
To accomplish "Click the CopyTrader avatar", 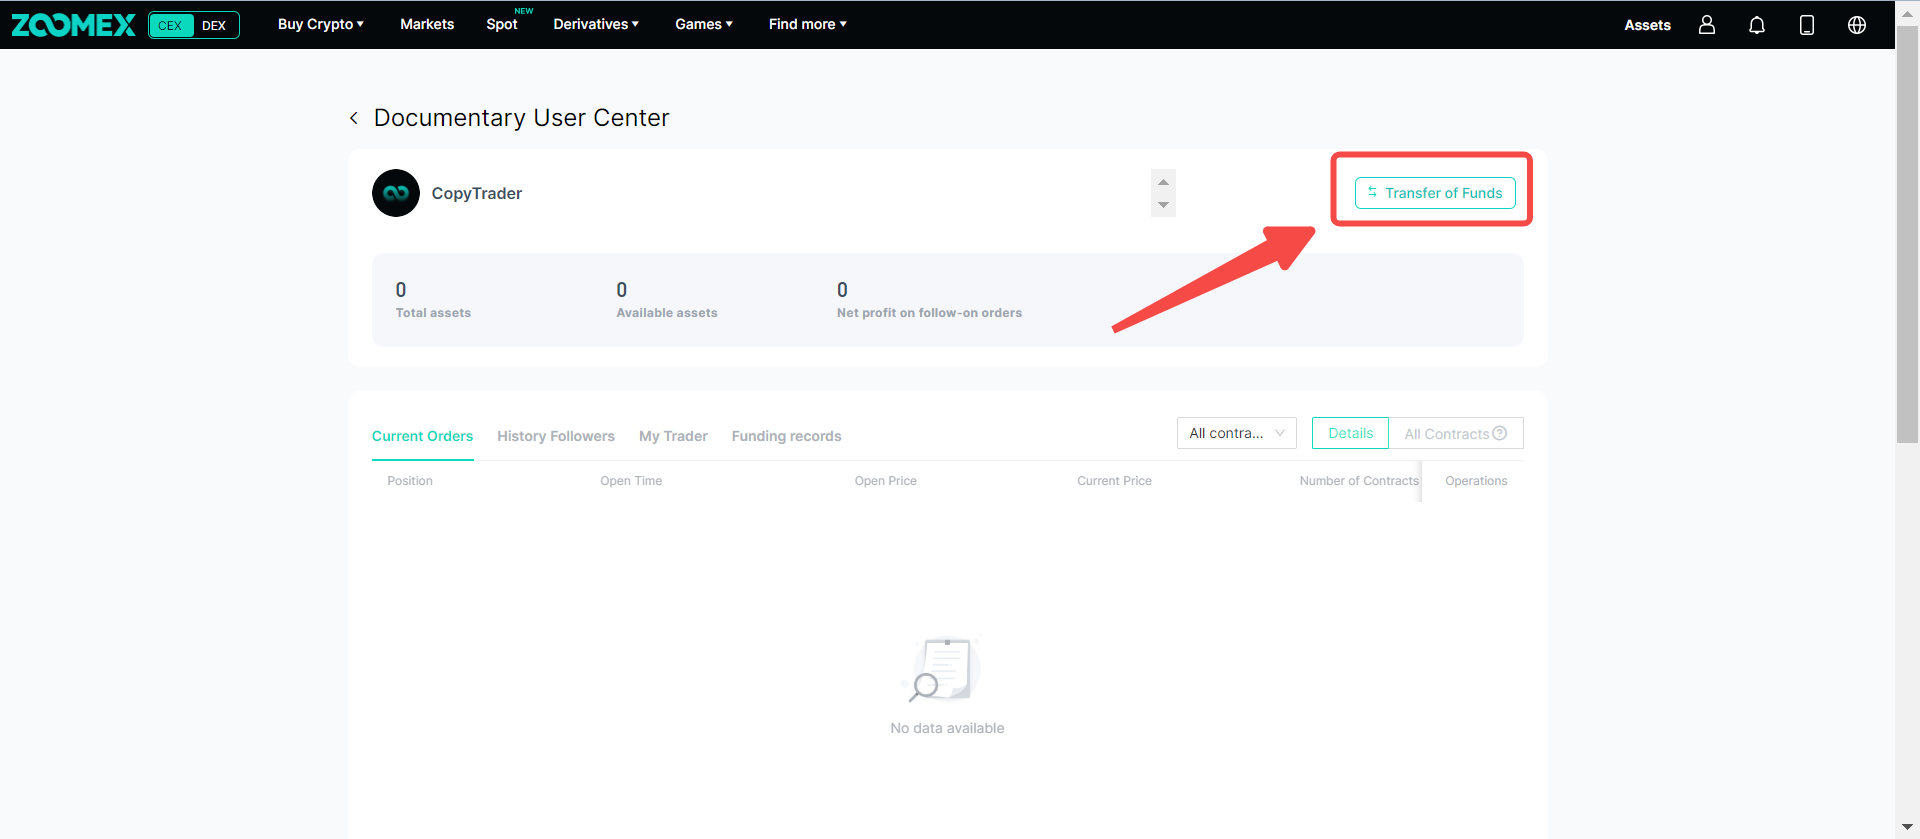I will (396, 193).
